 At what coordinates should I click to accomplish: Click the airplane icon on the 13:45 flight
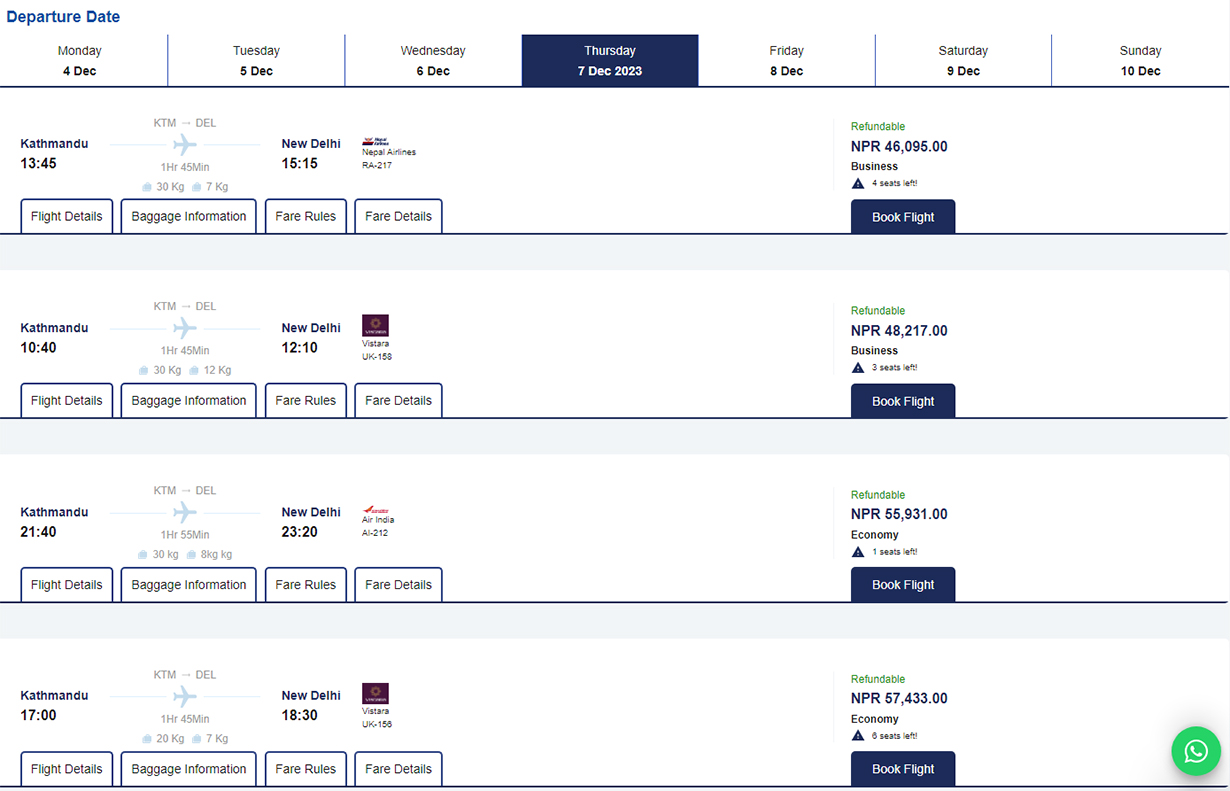coord(184,145)
